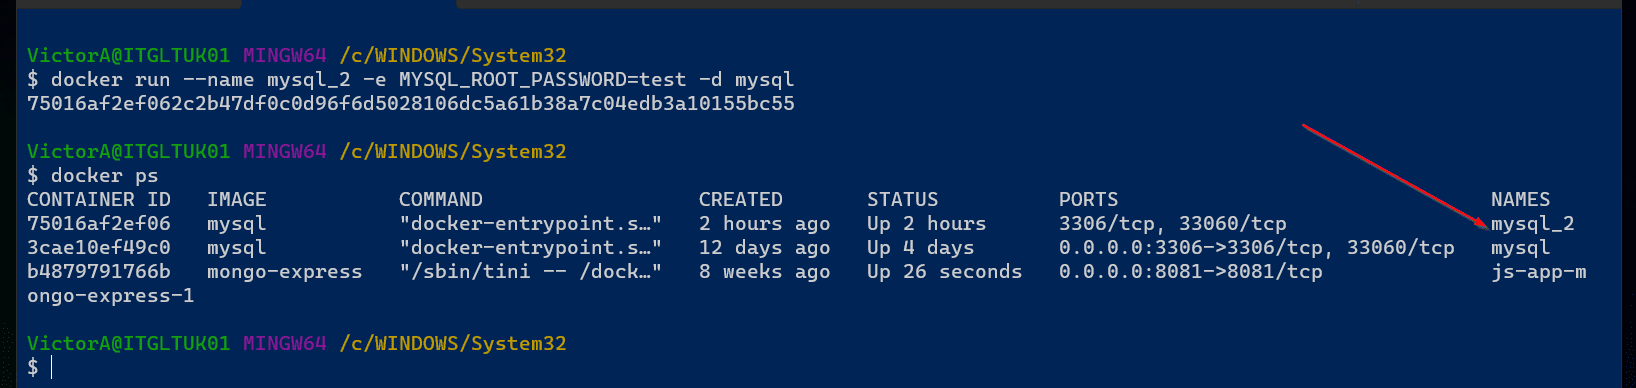
Task: Click the 'docker run --name mysql_2' command line
Action: (x=422, y=80)
